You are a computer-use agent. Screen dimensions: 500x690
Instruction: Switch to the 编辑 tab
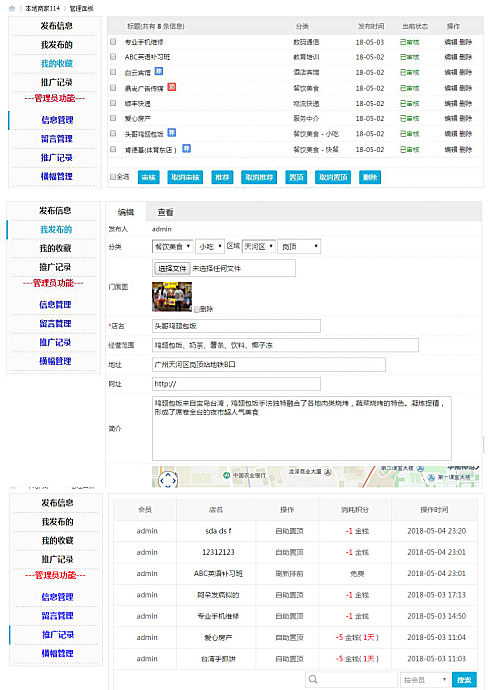[x=126, y=212]
